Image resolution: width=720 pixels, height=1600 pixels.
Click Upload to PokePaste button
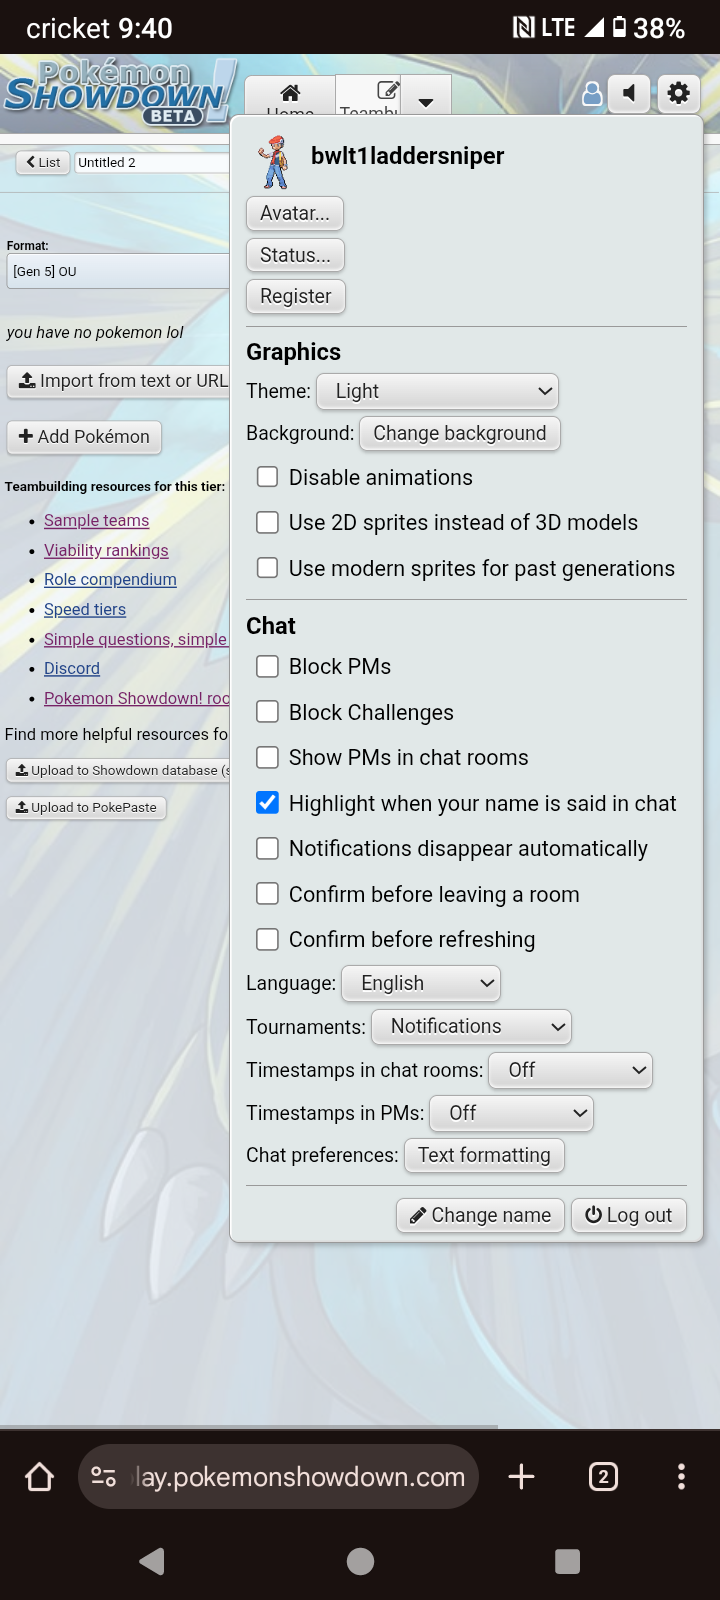[86, 807]
